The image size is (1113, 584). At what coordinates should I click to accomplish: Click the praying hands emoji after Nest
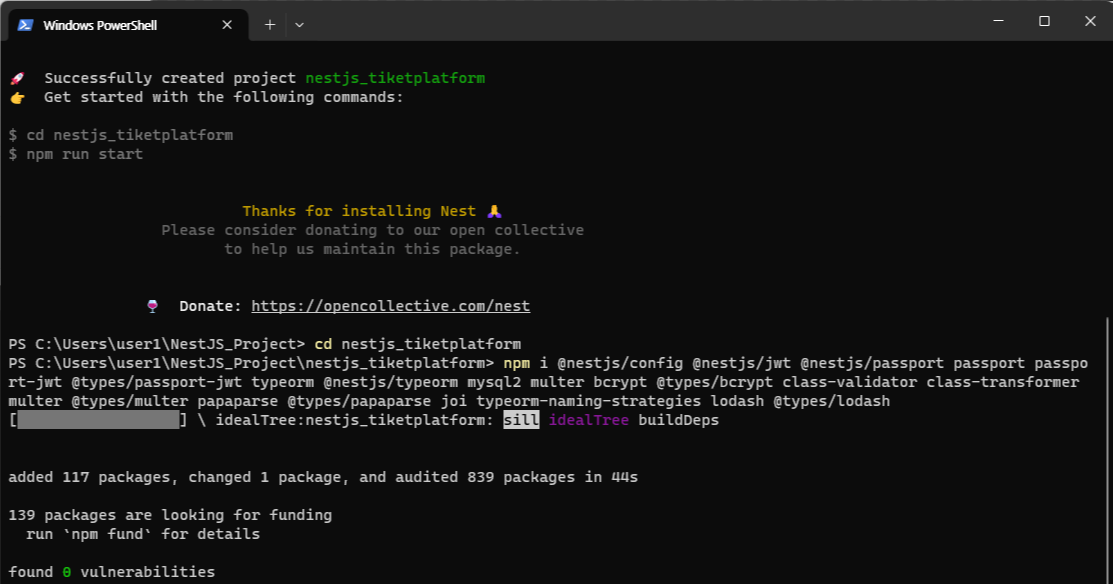coord(495,211)
